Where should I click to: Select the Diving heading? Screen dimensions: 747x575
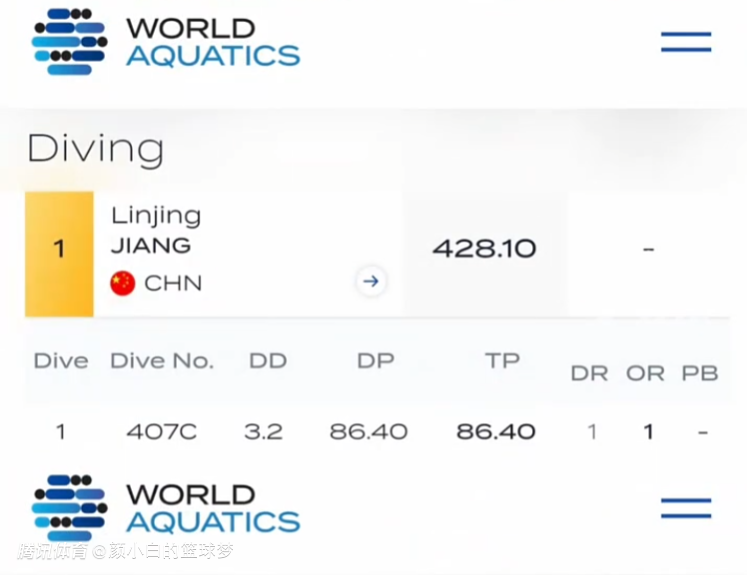(x=95, y=149)
